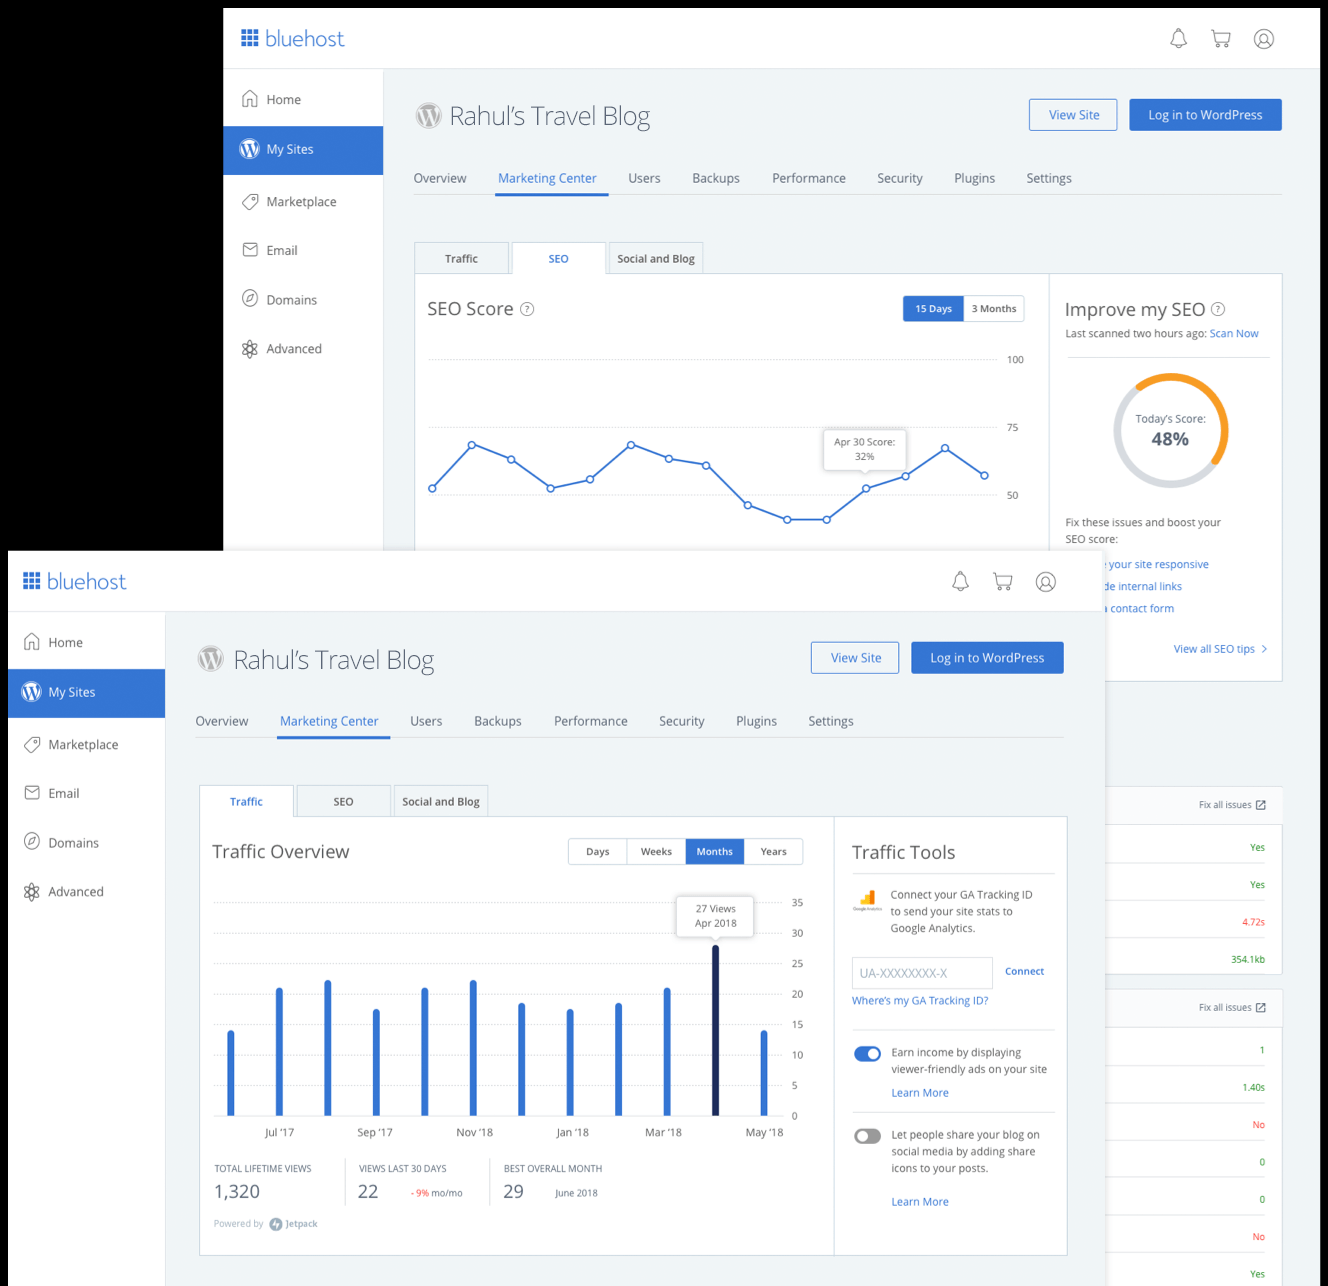Switch SEO Score view to 3 Months
1328x1286 pixels.
[993, 308]
